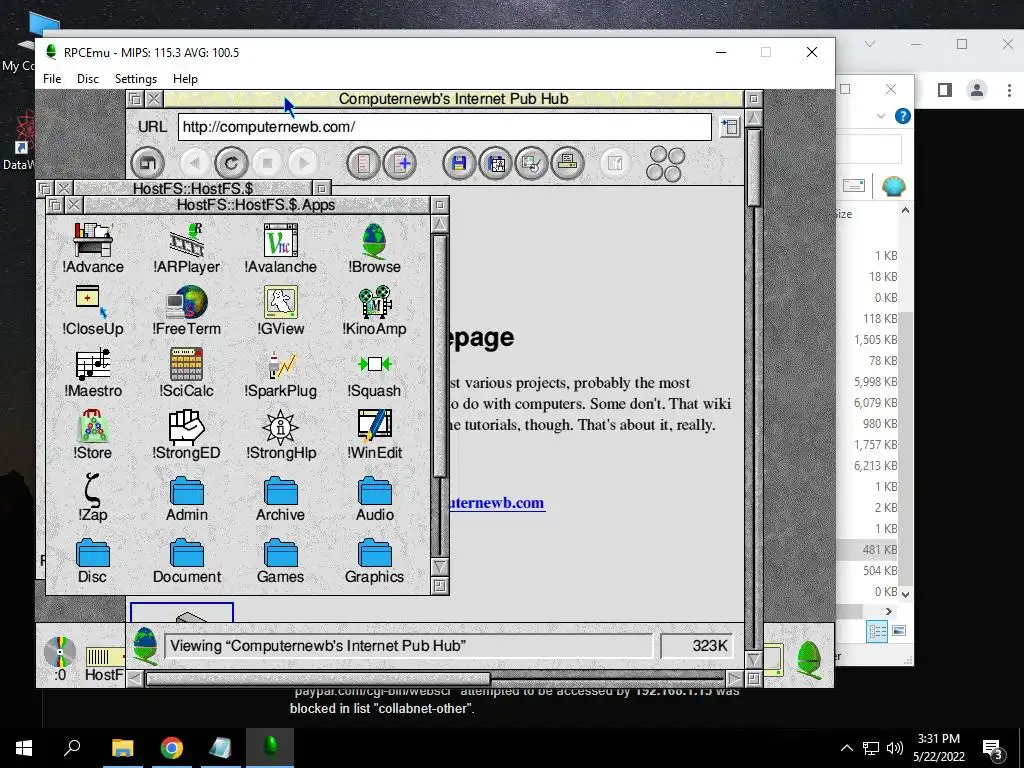Open the !Squash compression icon
Screen dimensions: 1024x768
tap(374, 372)
